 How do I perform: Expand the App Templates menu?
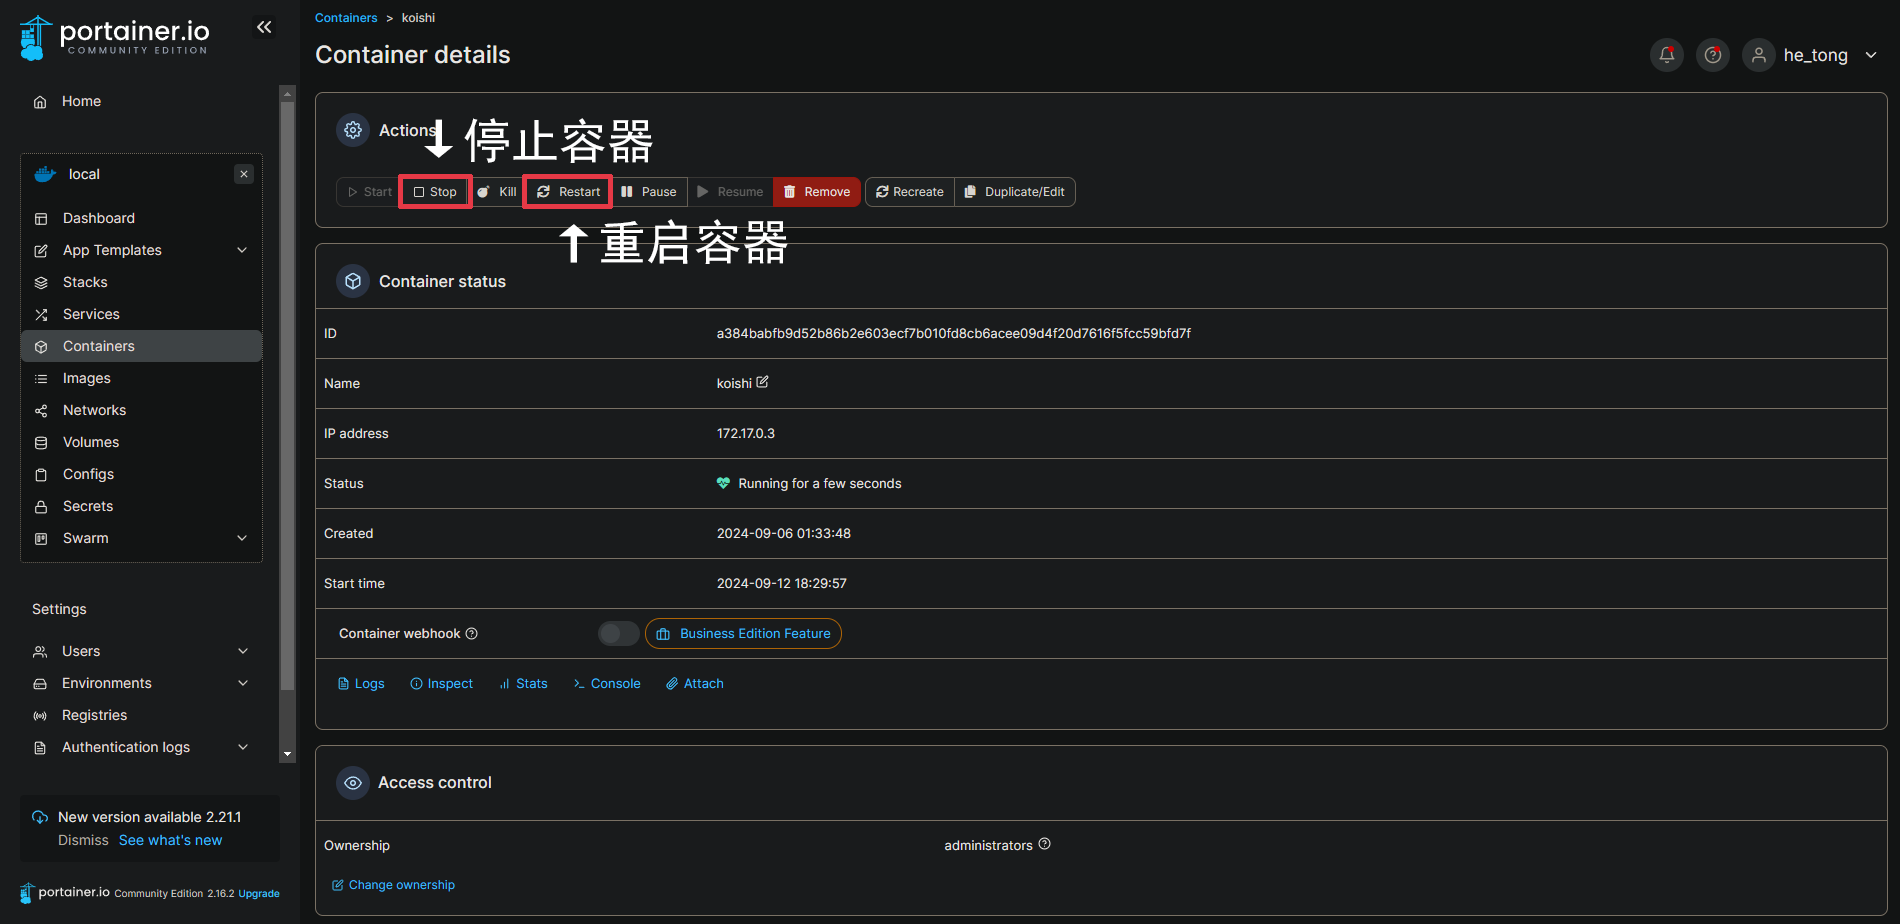[x=242, y=250]
